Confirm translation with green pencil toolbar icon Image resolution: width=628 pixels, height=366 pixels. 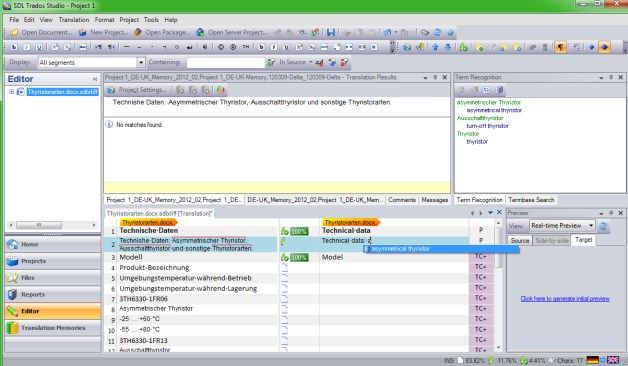click(464, 47)
